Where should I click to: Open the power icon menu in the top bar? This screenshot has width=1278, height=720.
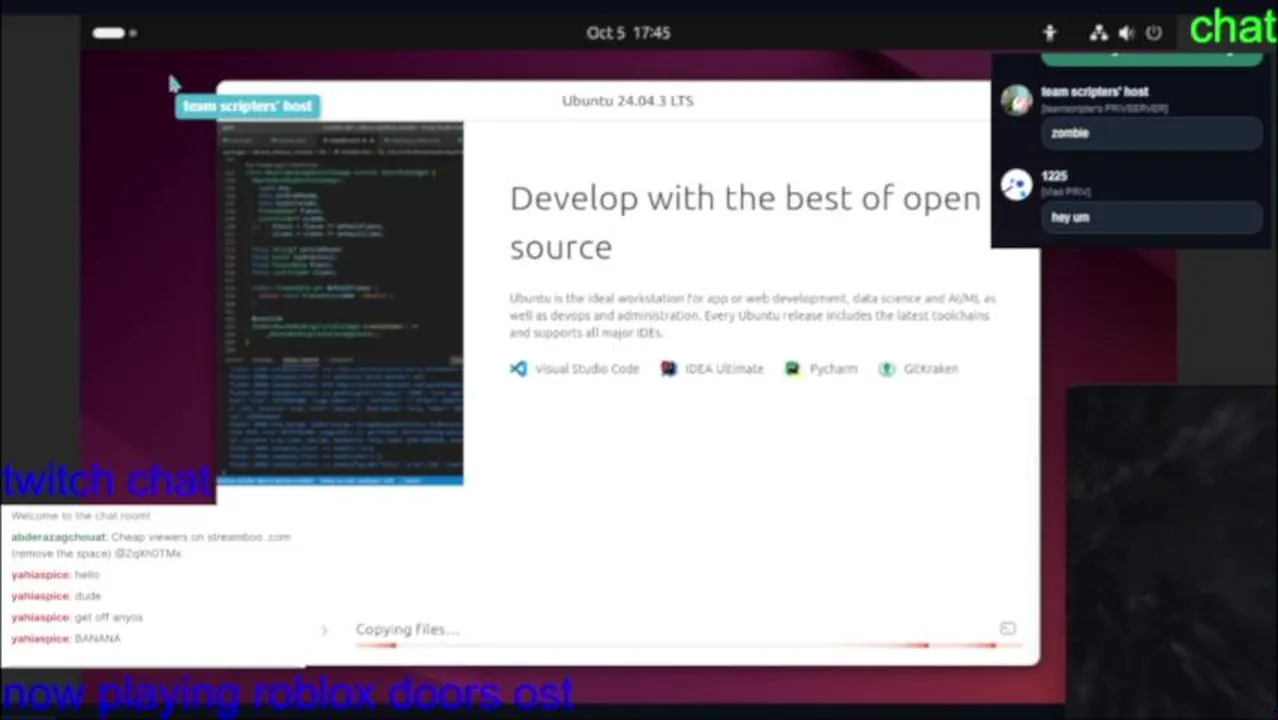click(1154, 33)
